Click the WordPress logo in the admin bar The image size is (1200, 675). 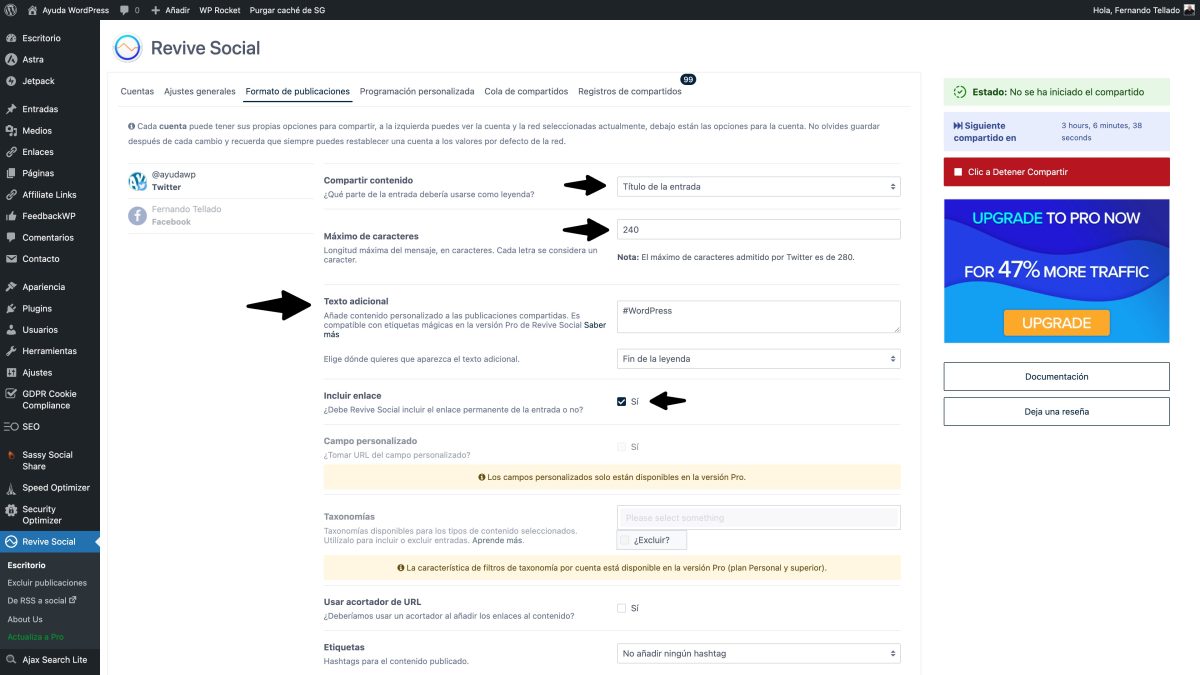(11, 9)
